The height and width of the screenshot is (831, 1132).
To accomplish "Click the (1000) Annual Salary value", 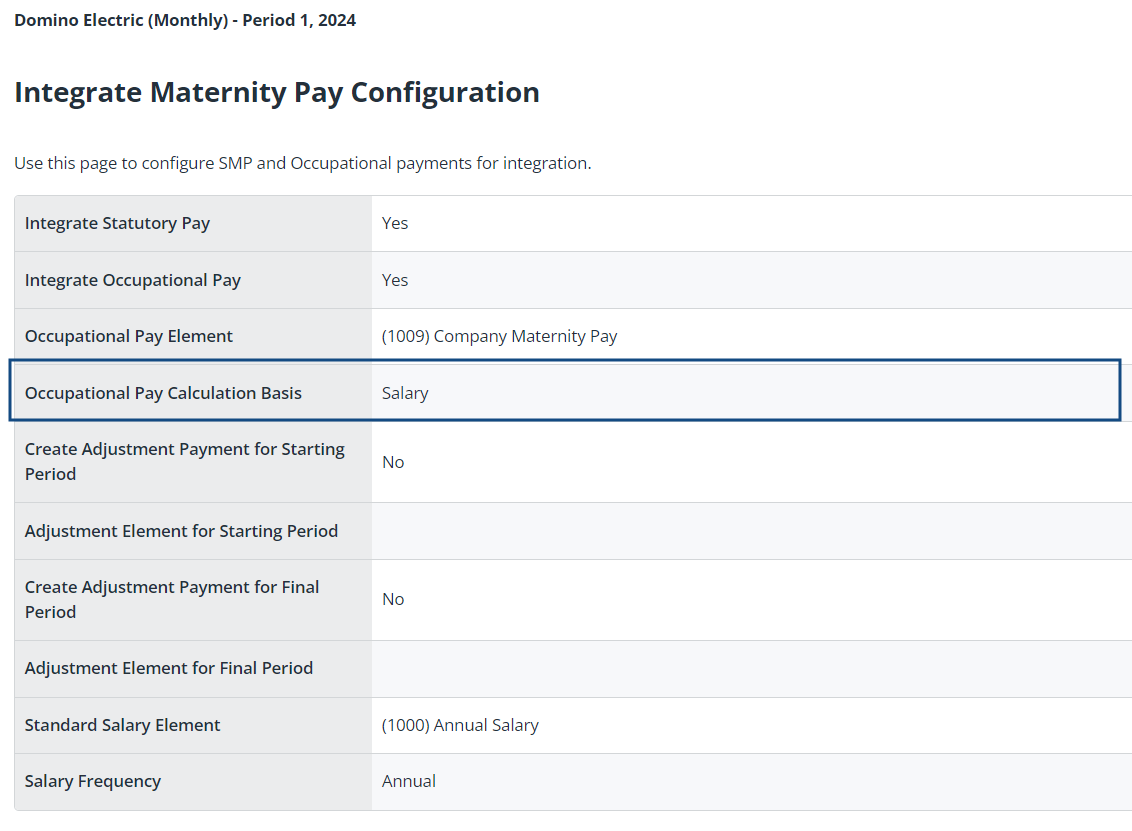I will [x=460, y=725].
